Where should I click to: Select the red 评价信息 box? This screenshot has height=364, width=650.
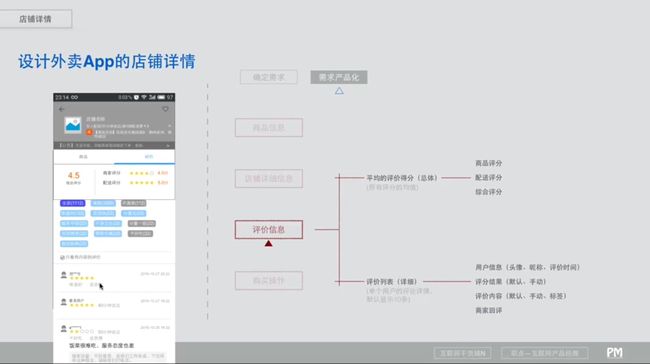269,230
